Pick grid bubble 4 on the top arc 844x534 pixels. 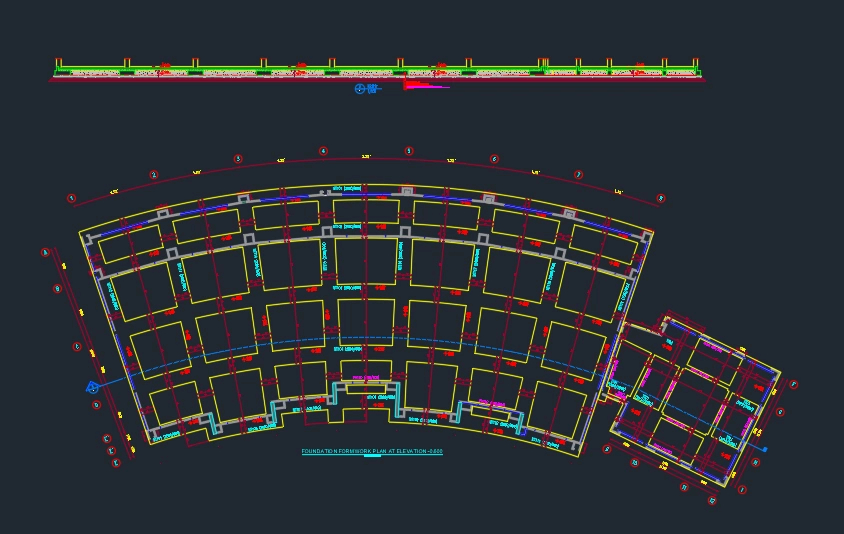(x=323, y=152)
